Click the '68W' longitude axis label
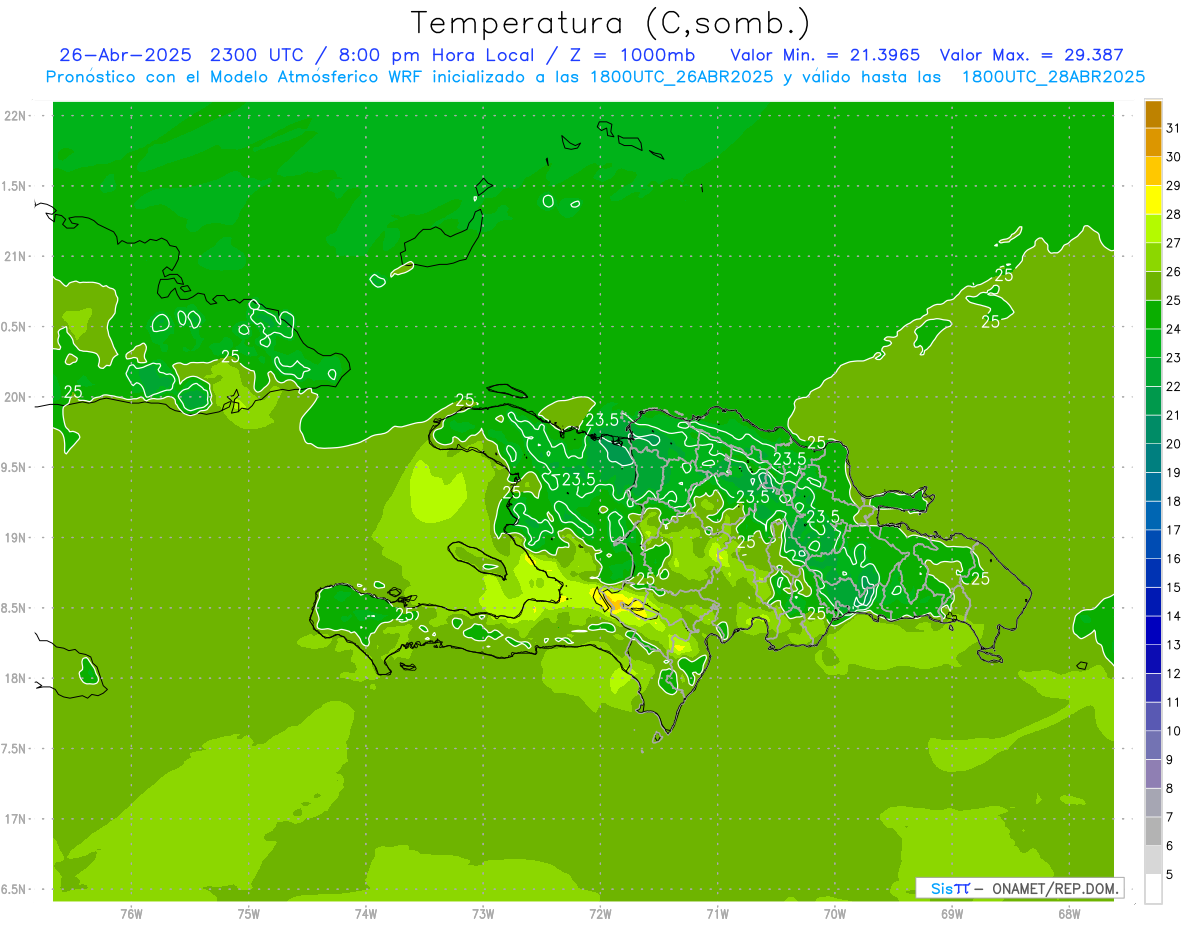 (1069, 914)
